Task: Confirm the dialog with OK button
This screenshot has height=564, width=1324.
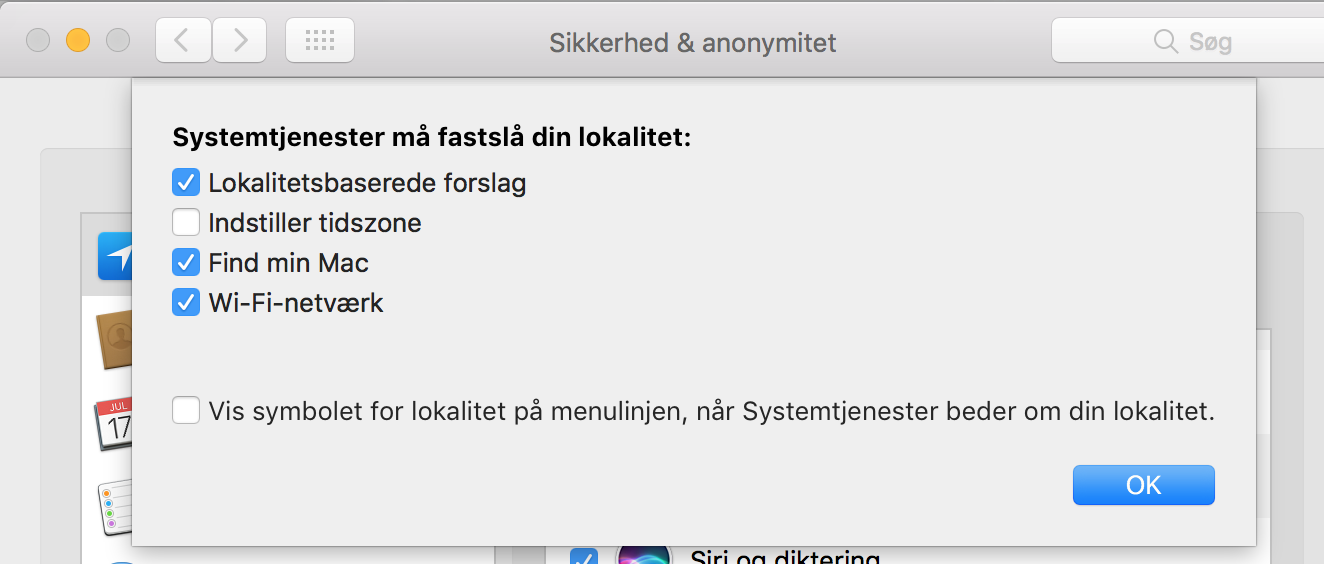Action: (x=1143, y=485)
